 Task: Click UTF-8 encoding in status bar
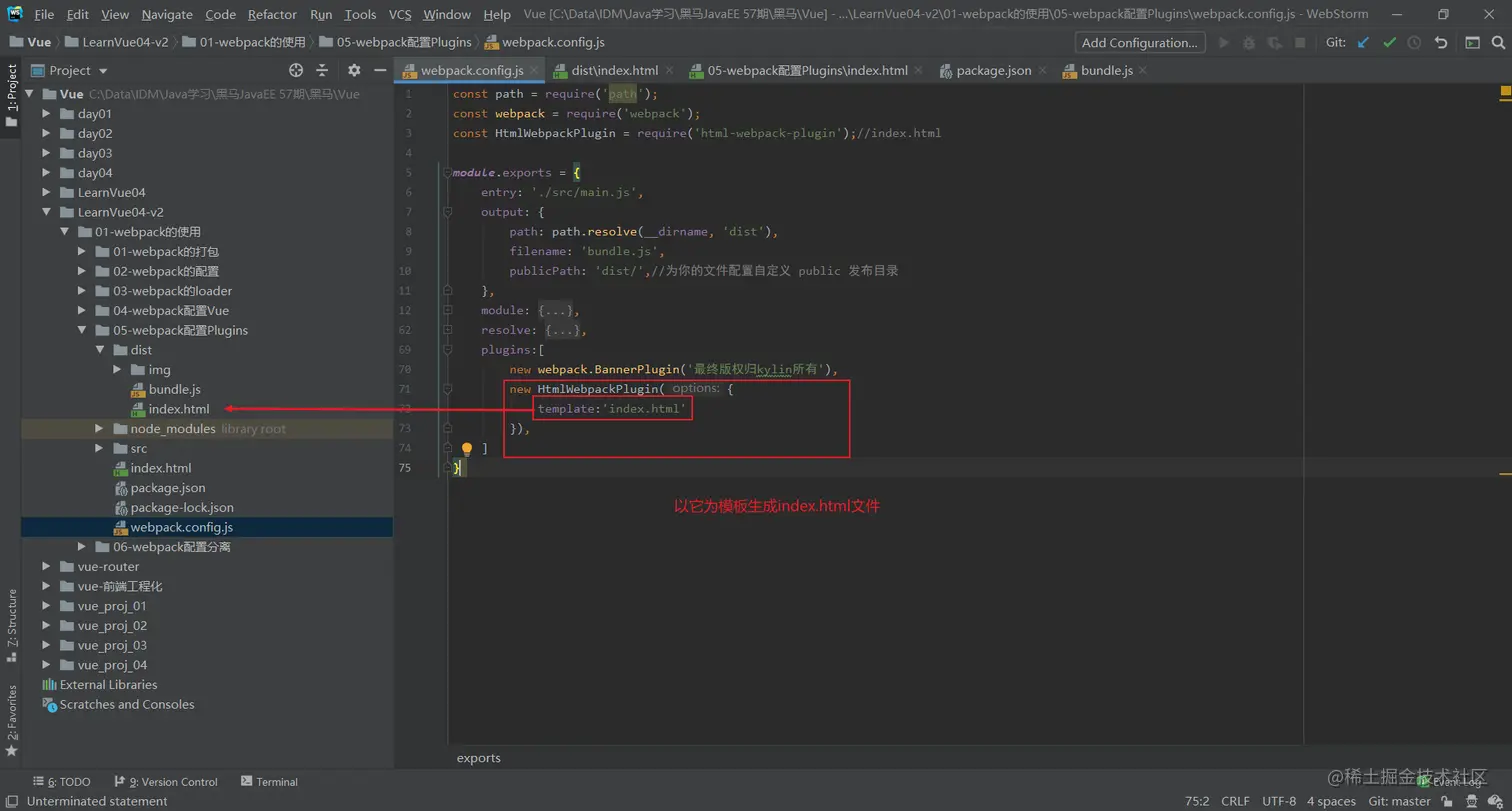click(1279, 801)
